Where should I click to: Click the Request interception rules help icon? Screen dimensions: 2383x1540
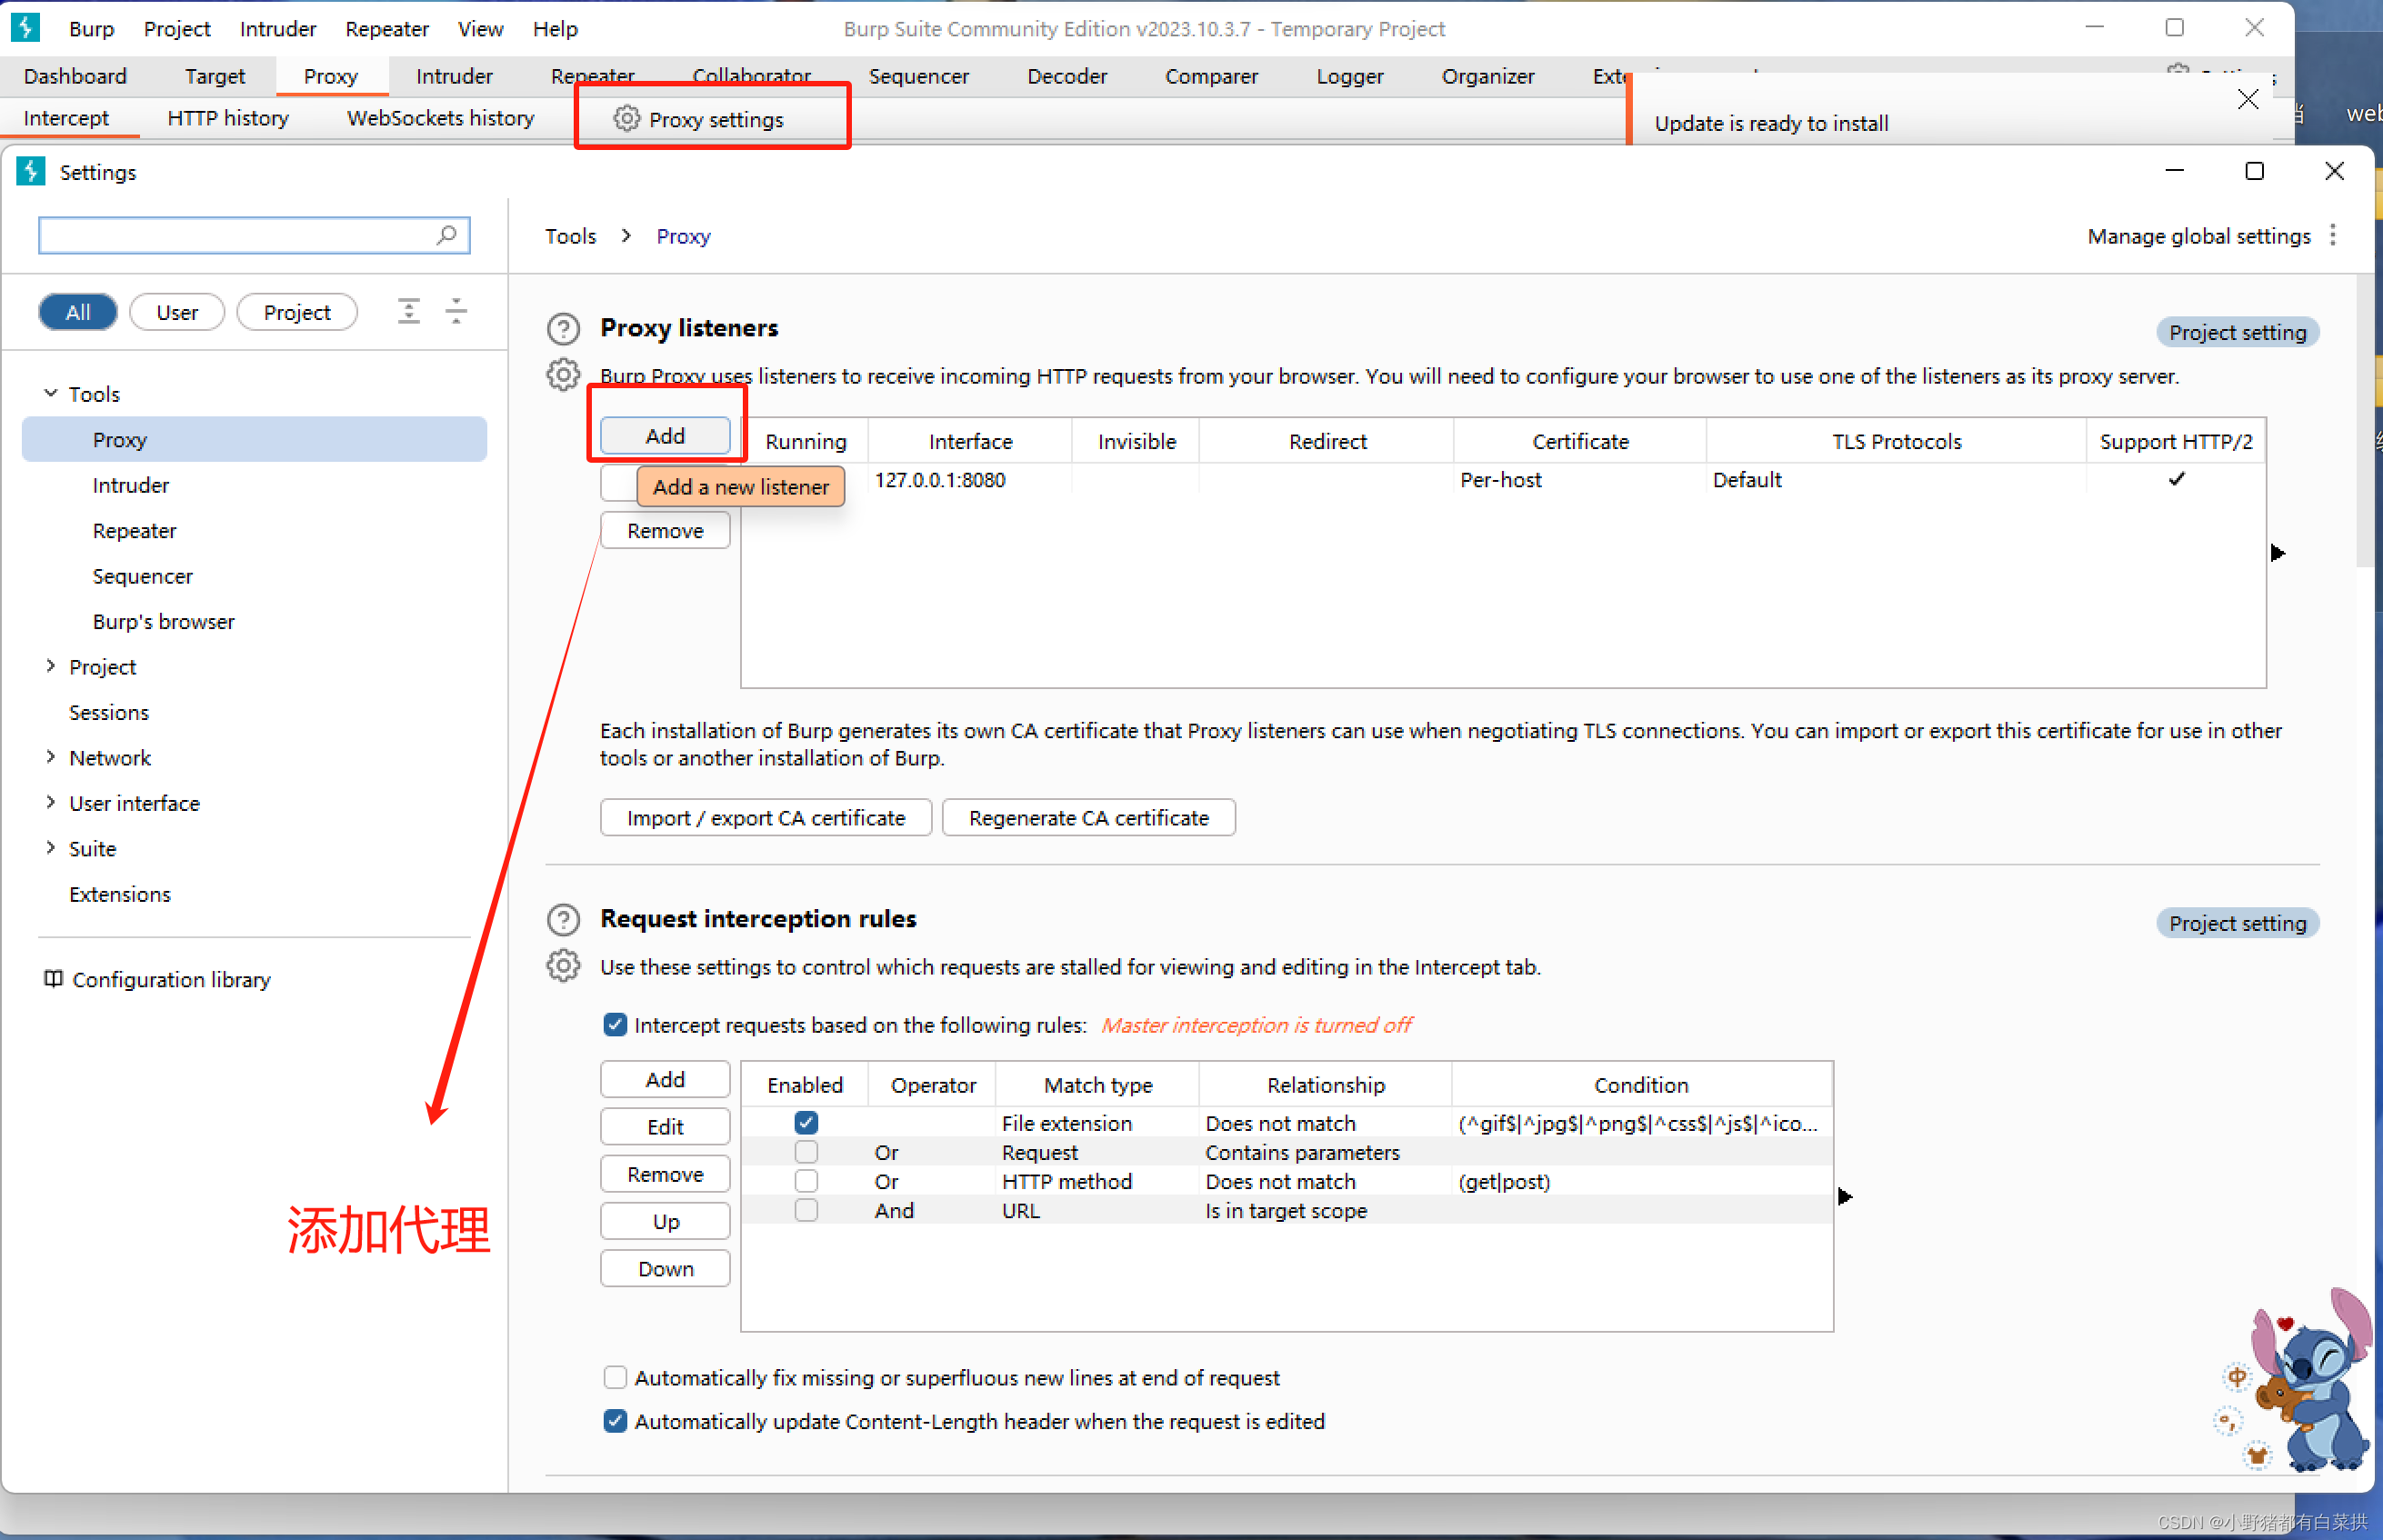(x=563, y=918)
